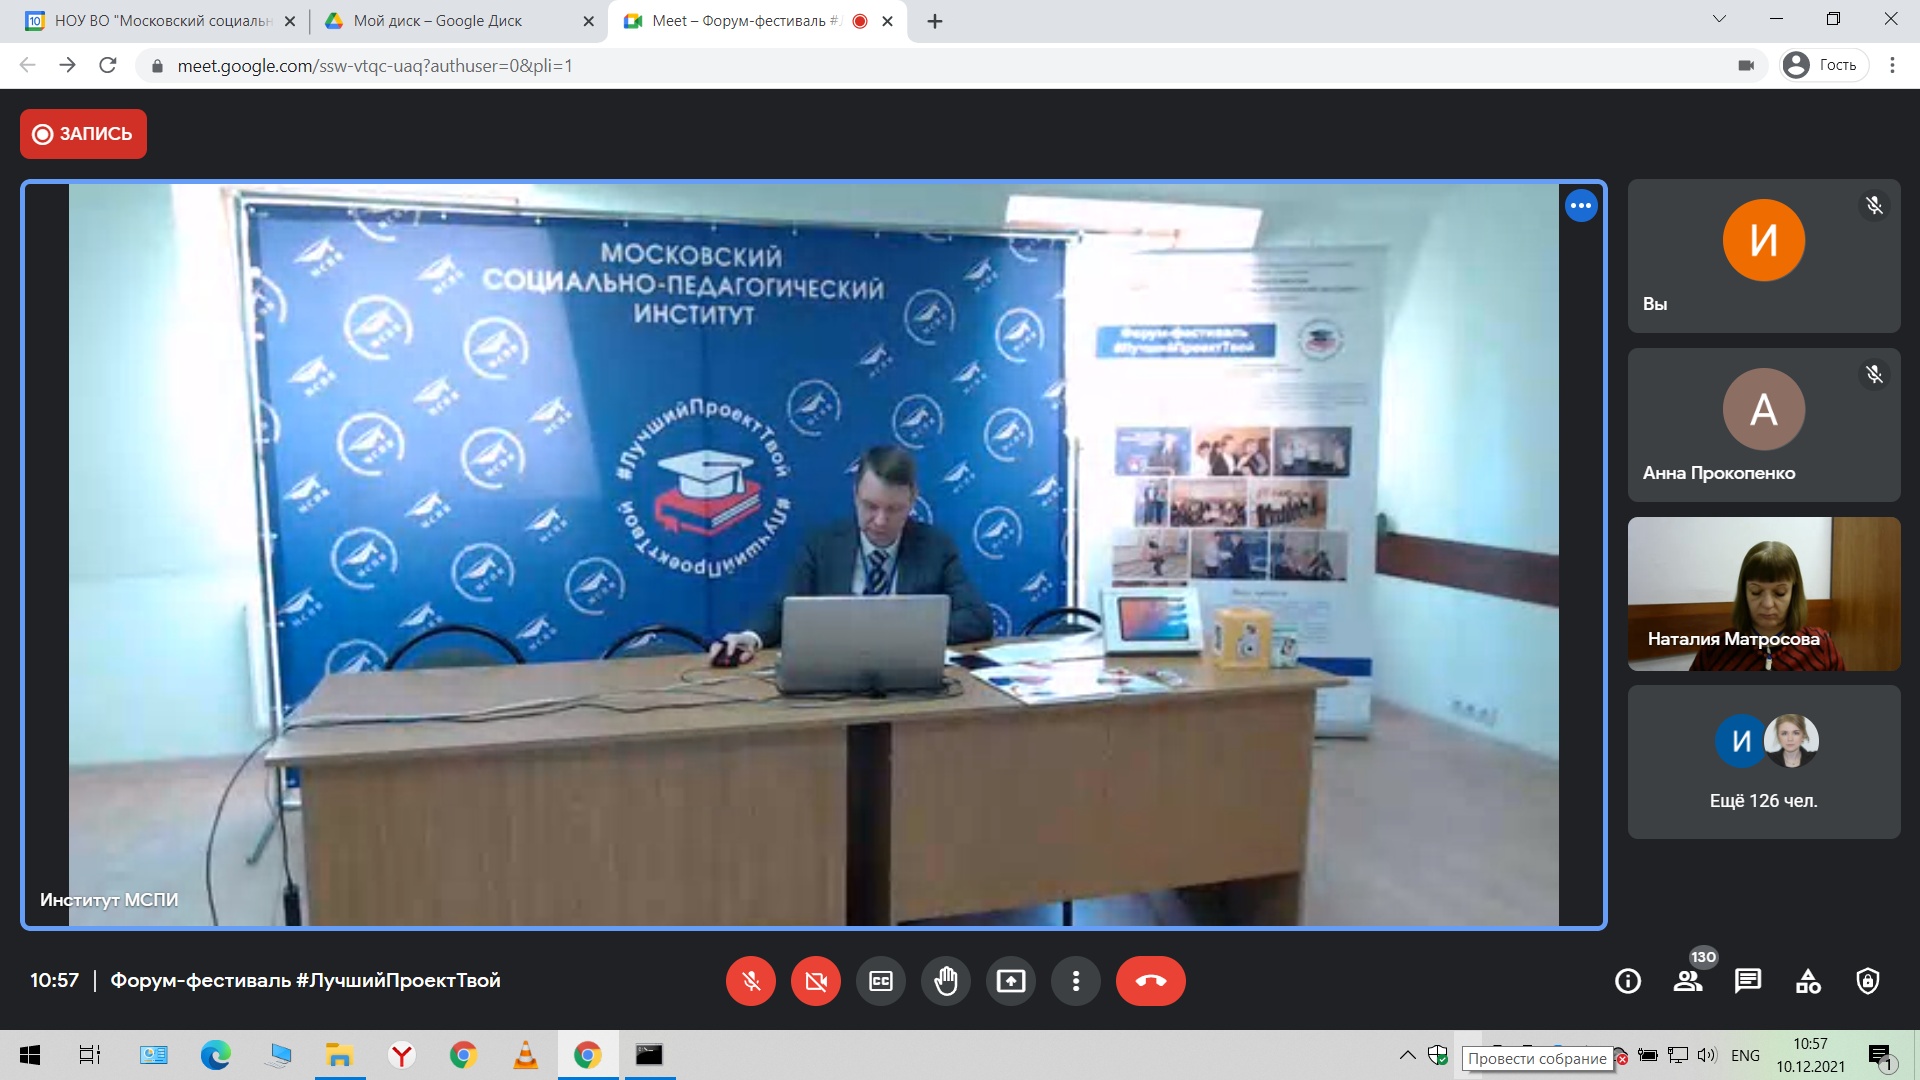Image resolution: width=1920 pixels, height=1080 pixels.
Task: Open Windows Start menu
Action: (30, 1055)
